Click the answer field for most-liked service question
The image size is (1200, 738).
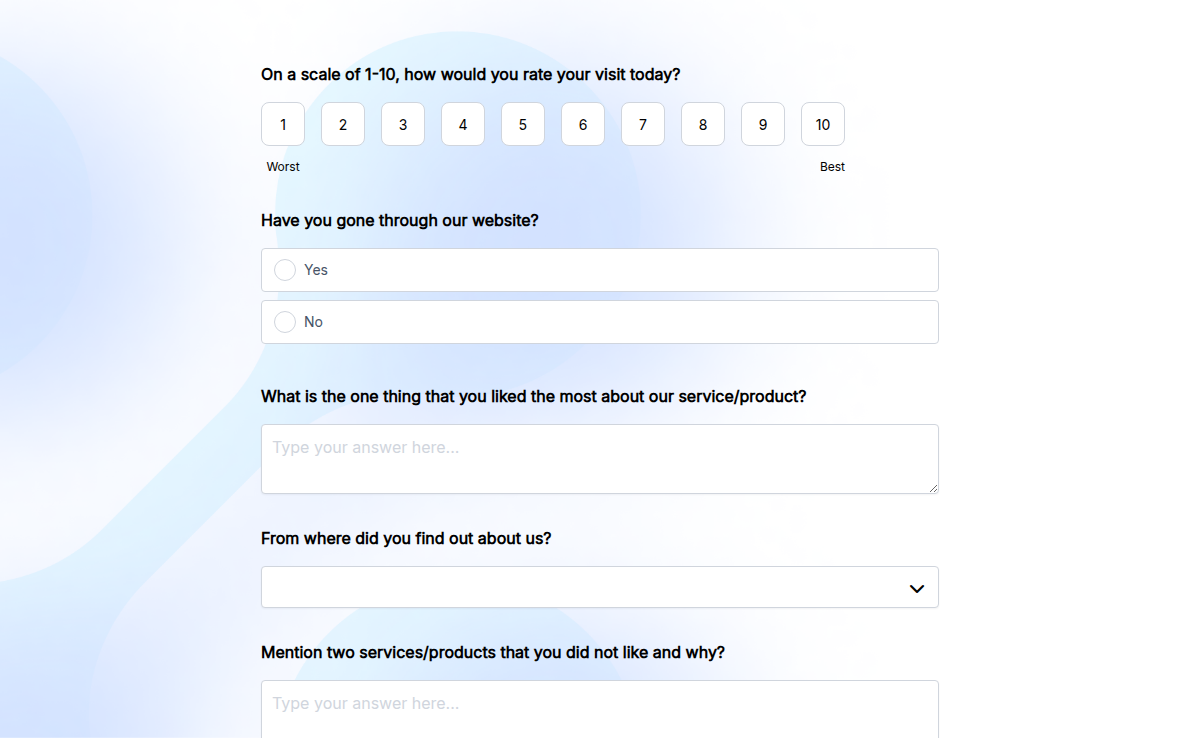(599, 458)
